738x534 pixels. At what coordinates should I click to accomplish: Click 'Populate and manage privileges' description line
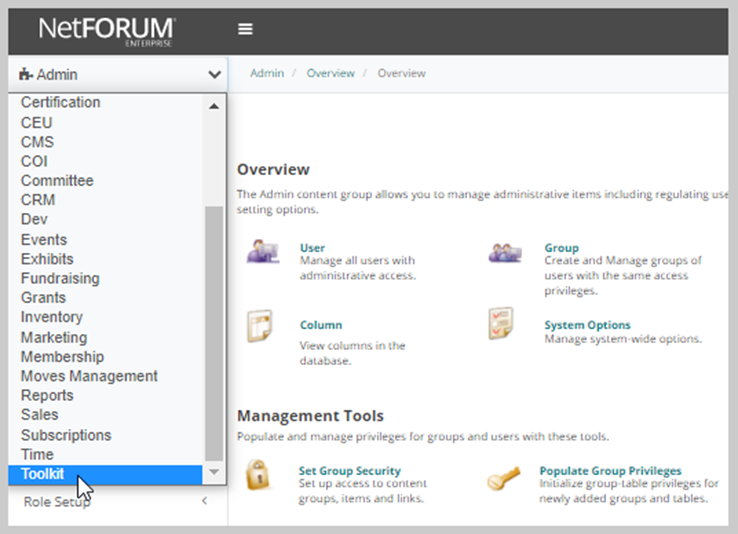(x=423, y=437)
